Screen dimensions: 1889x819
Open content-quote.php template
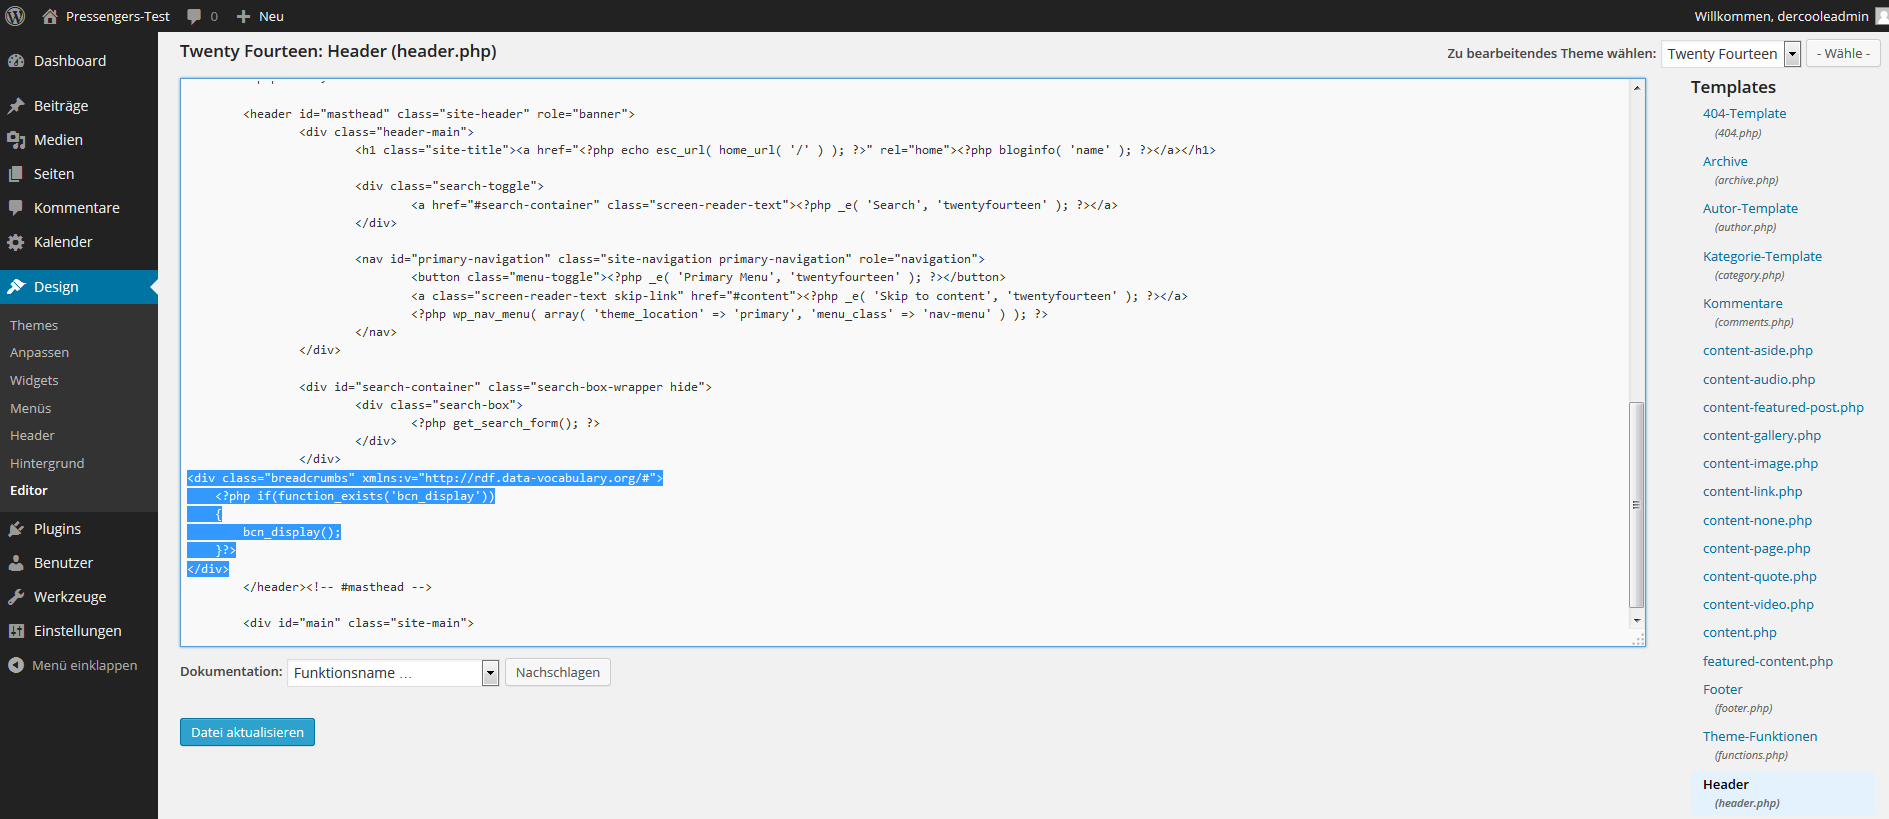(x=1760, y=577)
